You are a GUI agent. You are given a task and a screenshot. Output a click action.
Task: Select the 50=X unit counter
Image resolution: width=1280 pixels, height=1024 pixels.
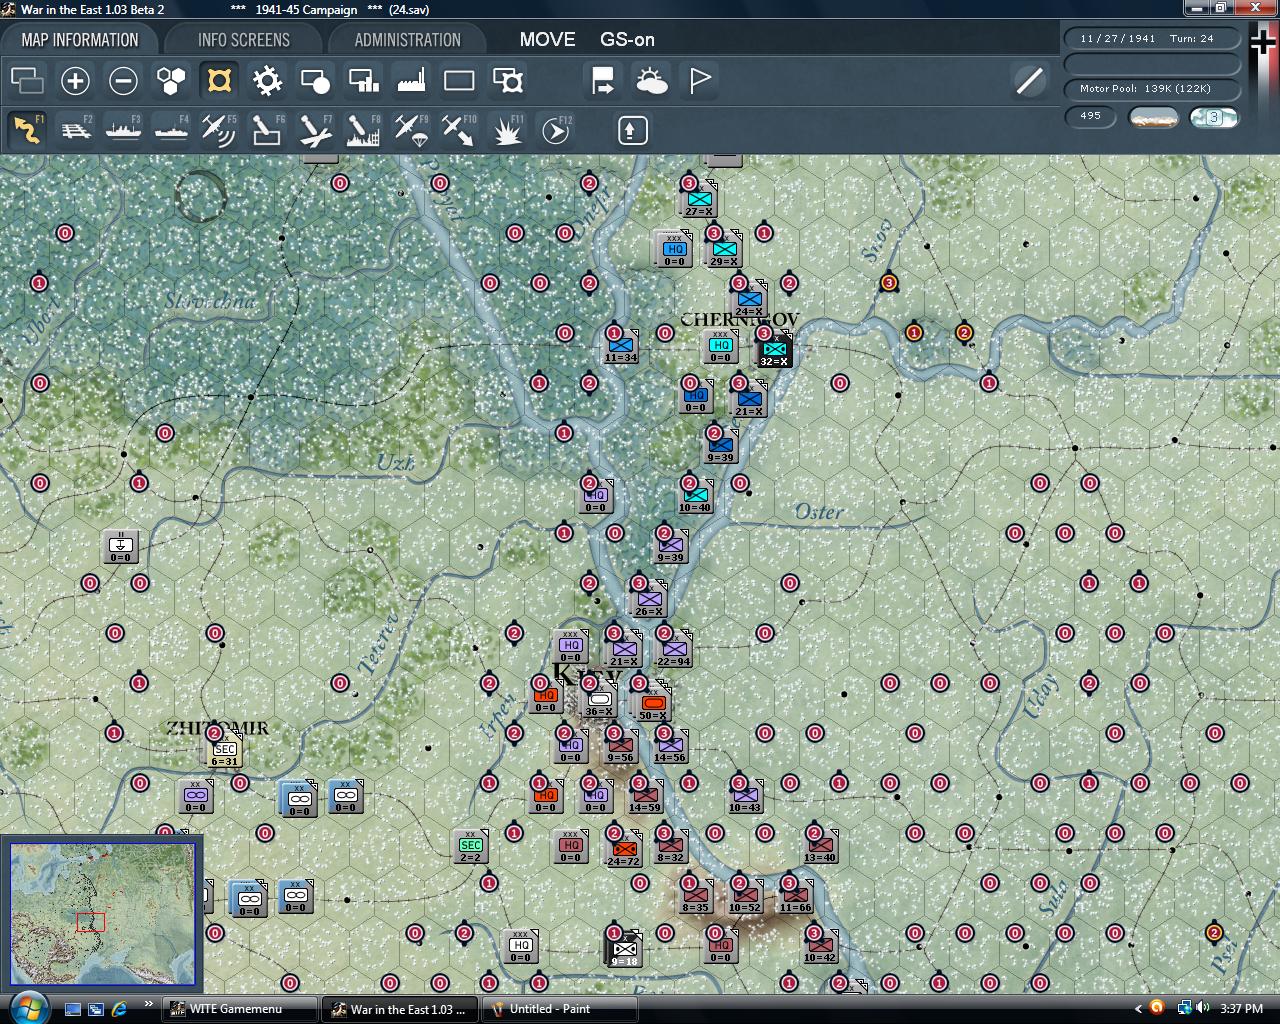[x=653, y=704]
